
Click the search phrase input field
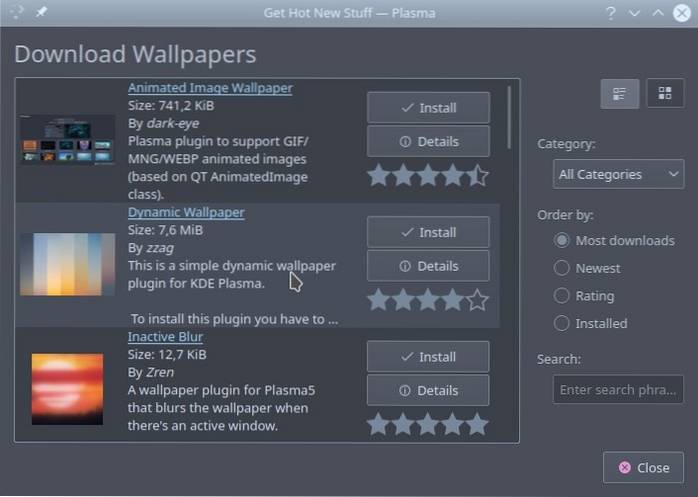[x=617, y=389]
